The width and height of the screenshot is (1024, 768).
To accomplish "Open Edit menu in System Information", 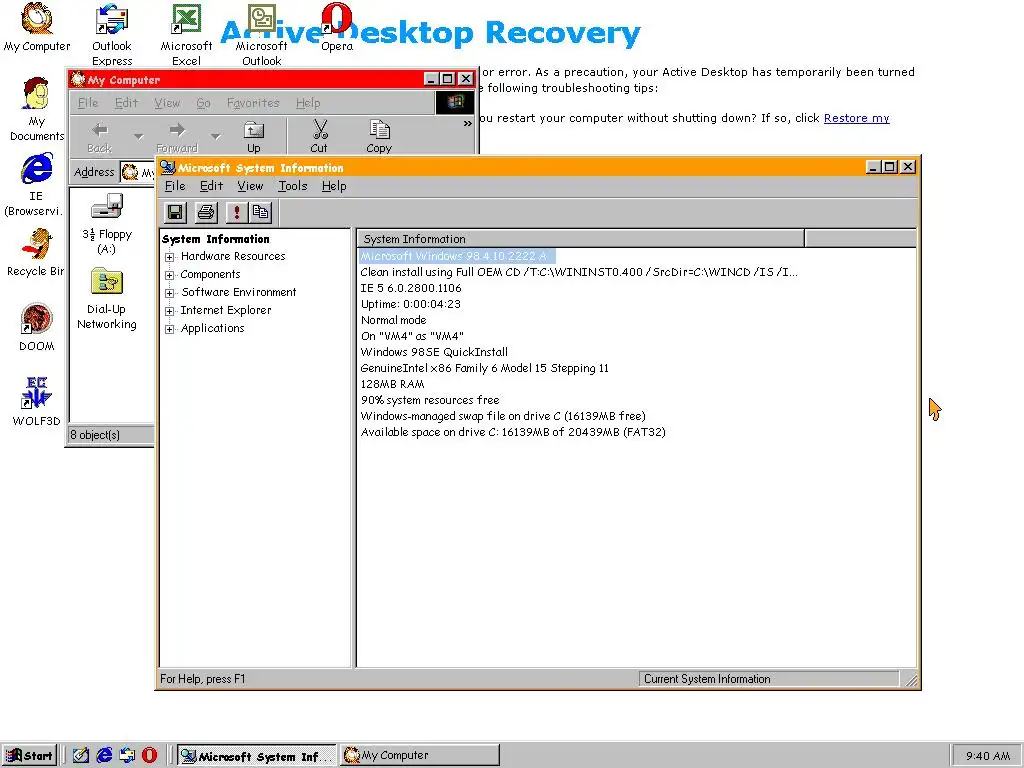I will (x=211, y=186).
